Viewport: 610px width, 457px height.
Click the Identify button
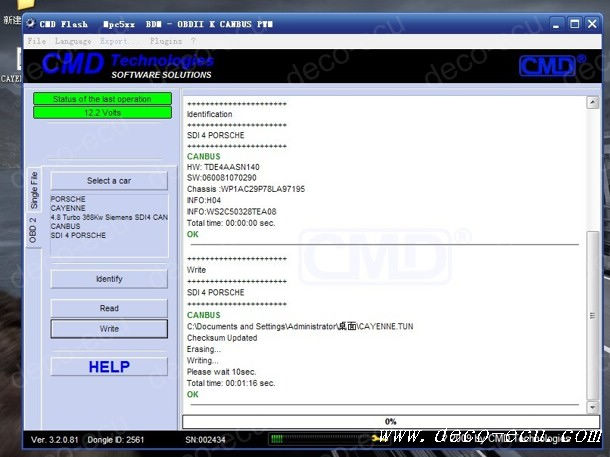pos(109,279)
